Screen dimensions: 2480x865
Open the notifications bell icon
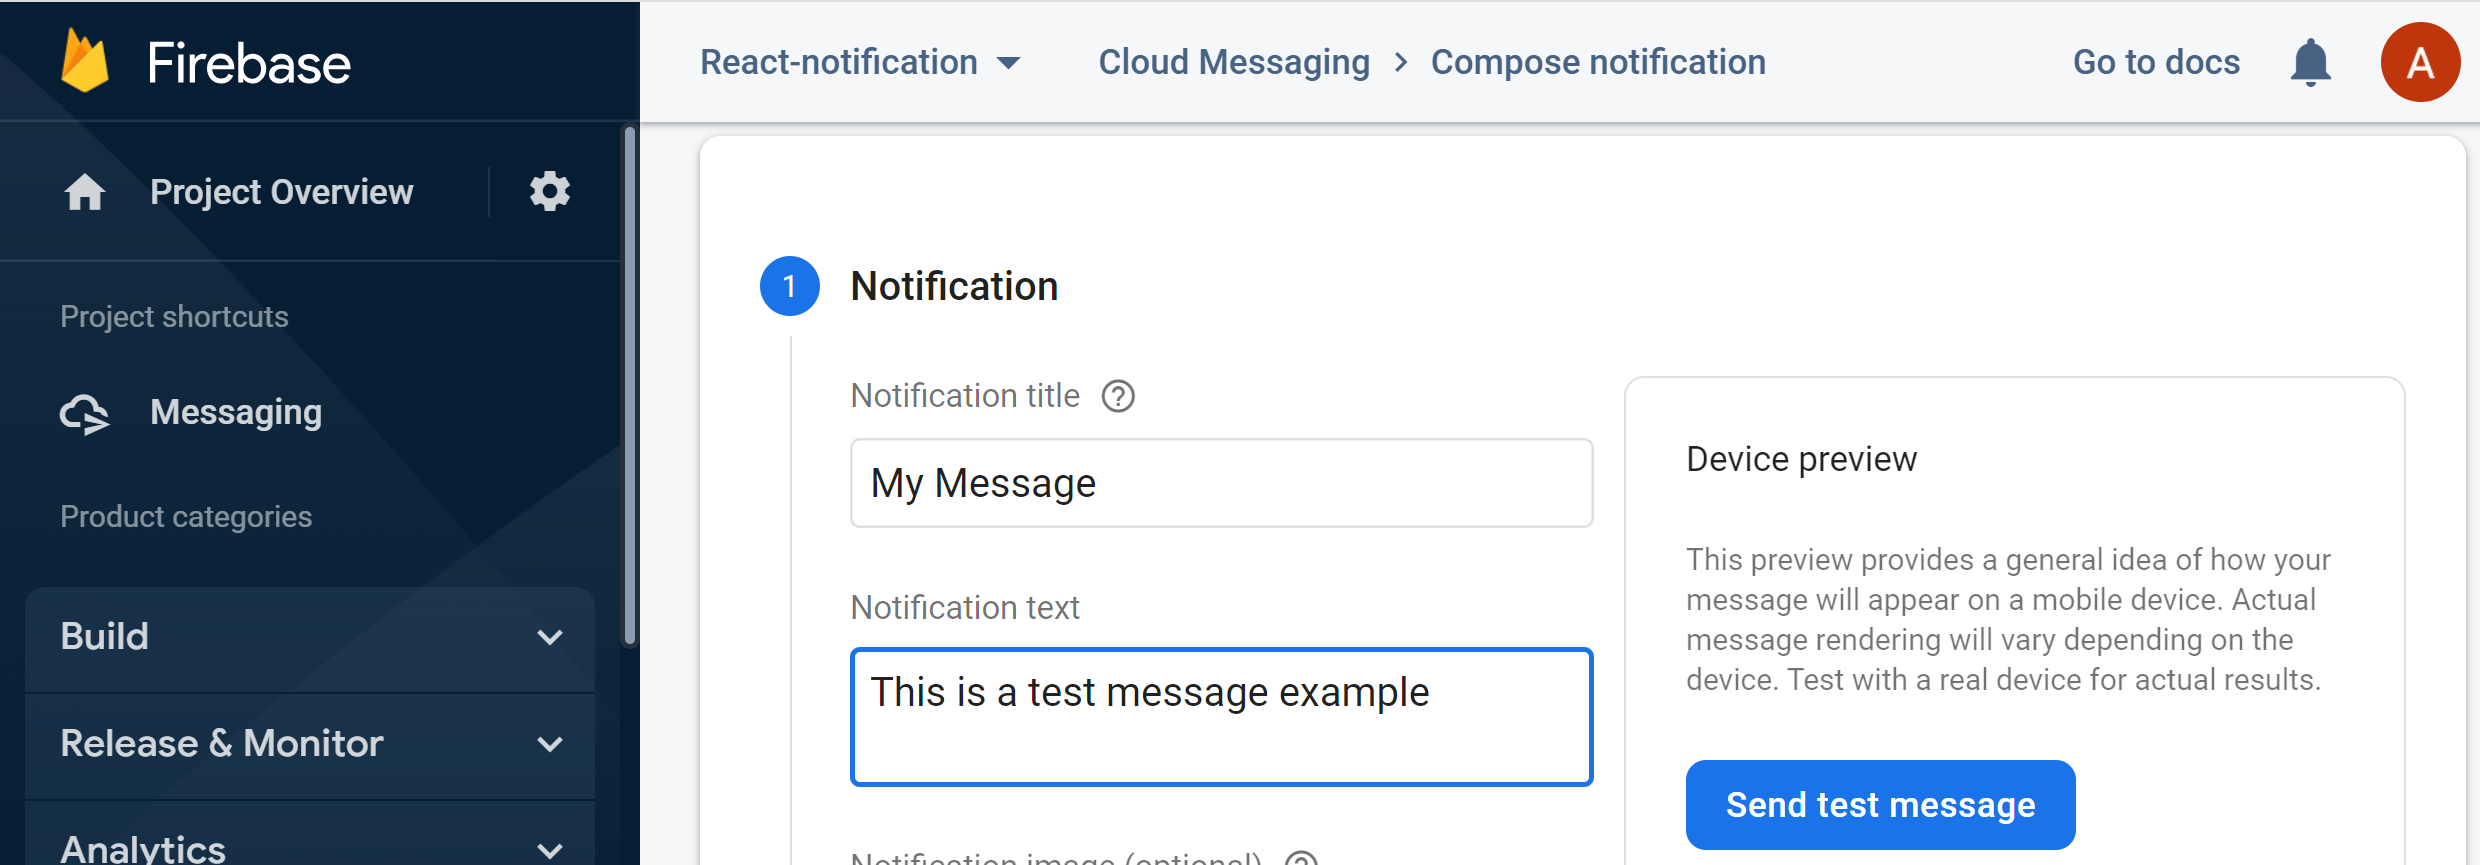pyautogui.click(x=2310, y=63)
